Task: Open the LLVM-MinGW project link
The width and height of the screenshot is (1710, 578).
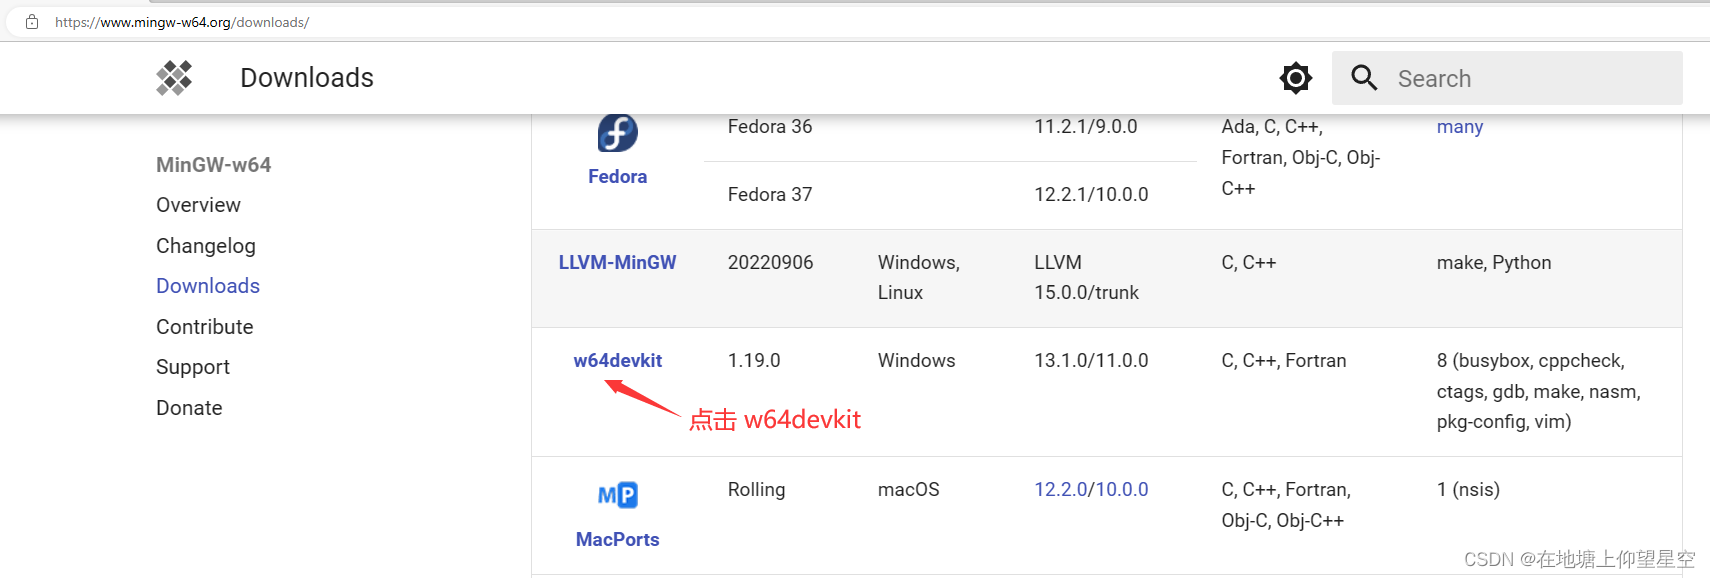Action: (617, 262)
